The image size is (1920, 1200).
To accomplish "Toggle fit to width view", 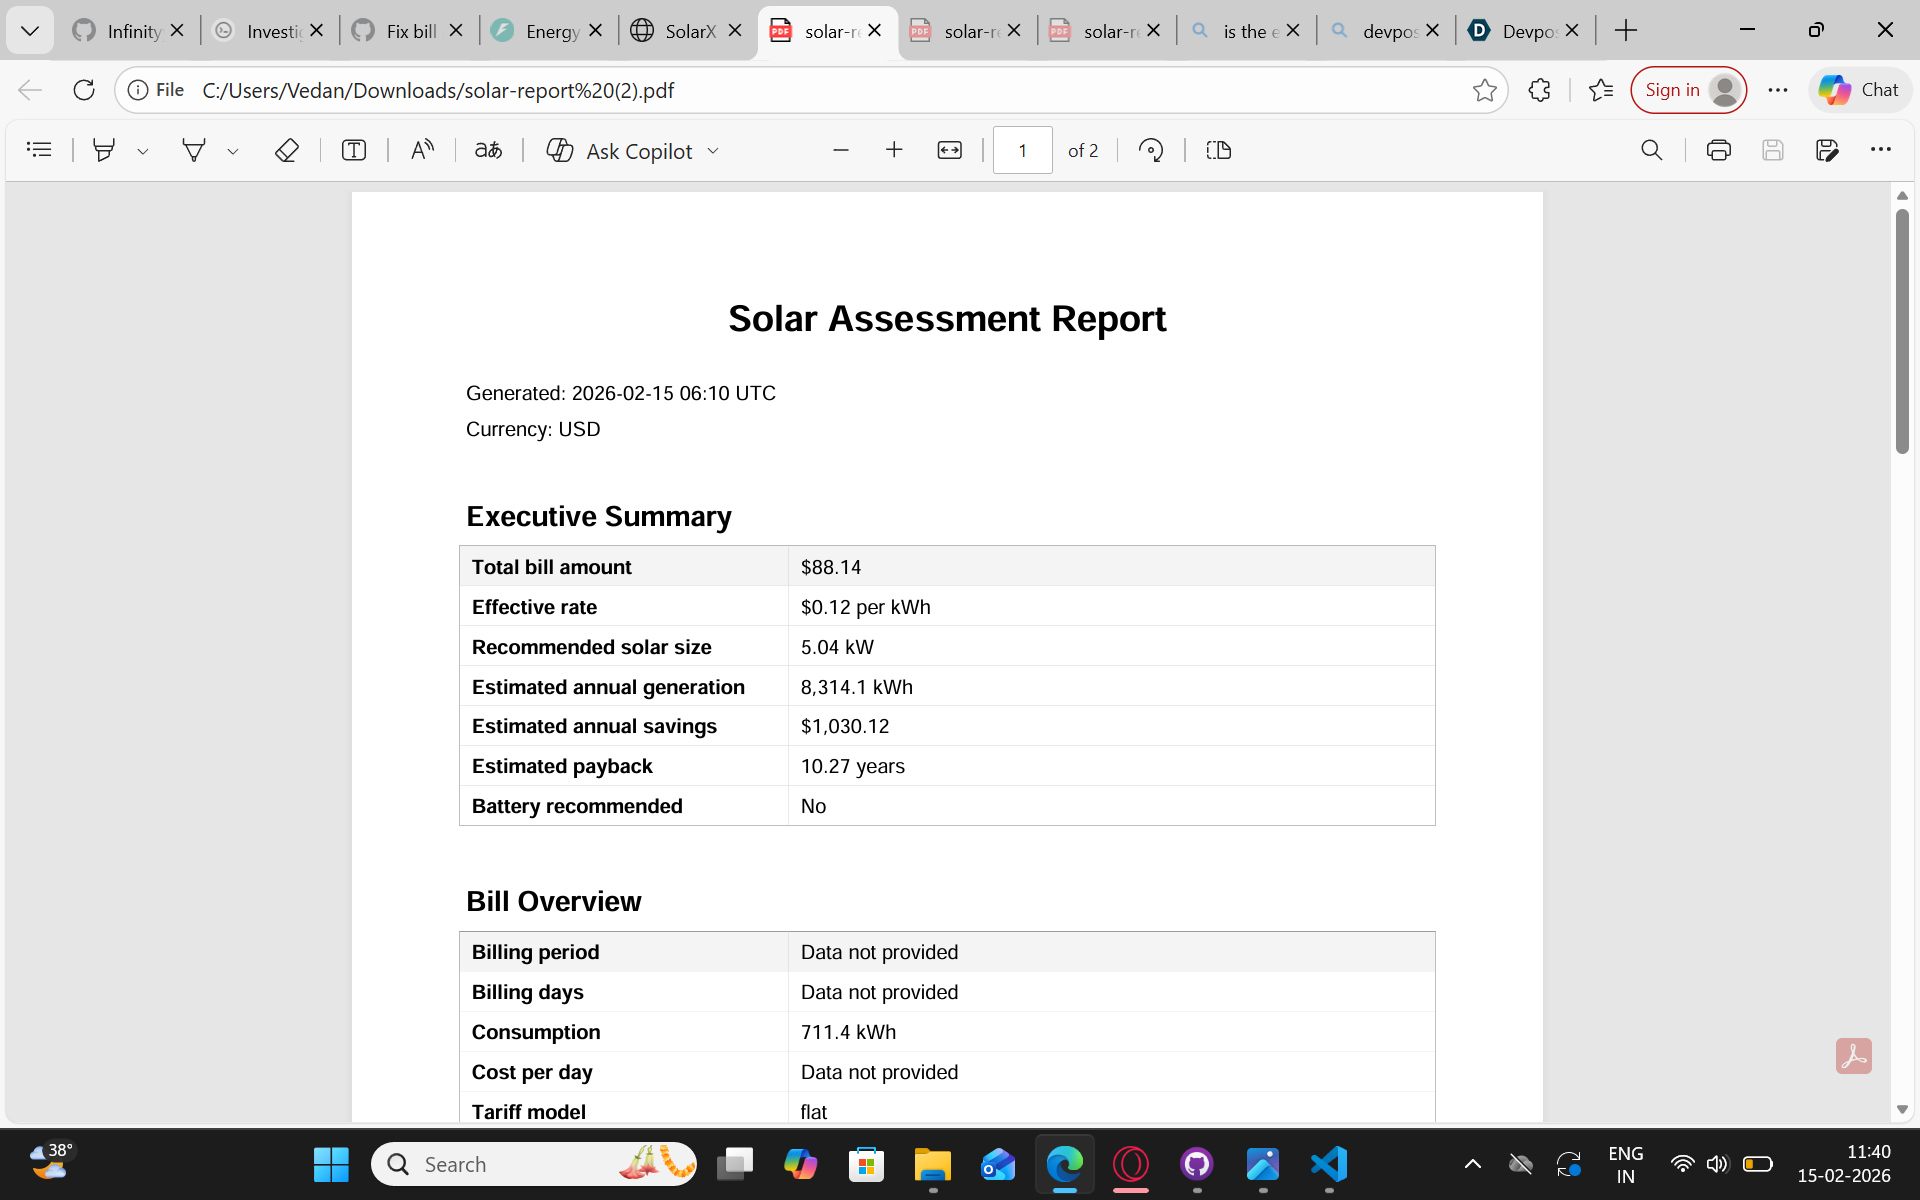I will 949,150.
